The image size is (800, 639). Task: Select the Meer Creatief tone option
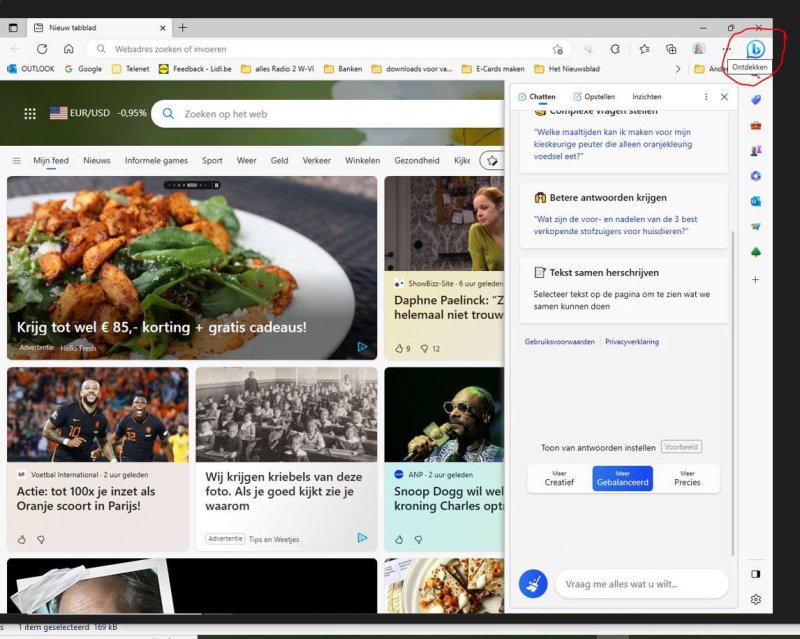[559, 478]
